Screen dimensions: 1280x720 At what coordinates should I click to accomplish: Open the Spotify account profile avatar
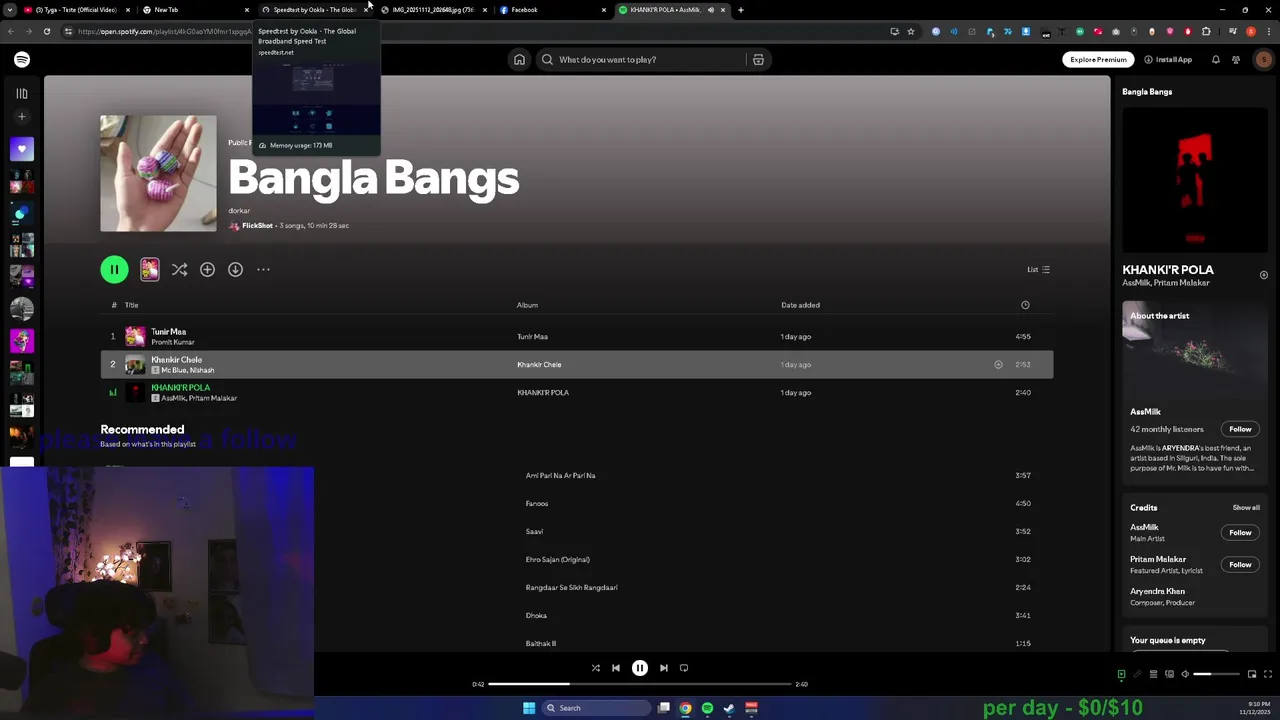click(1264, 60)
